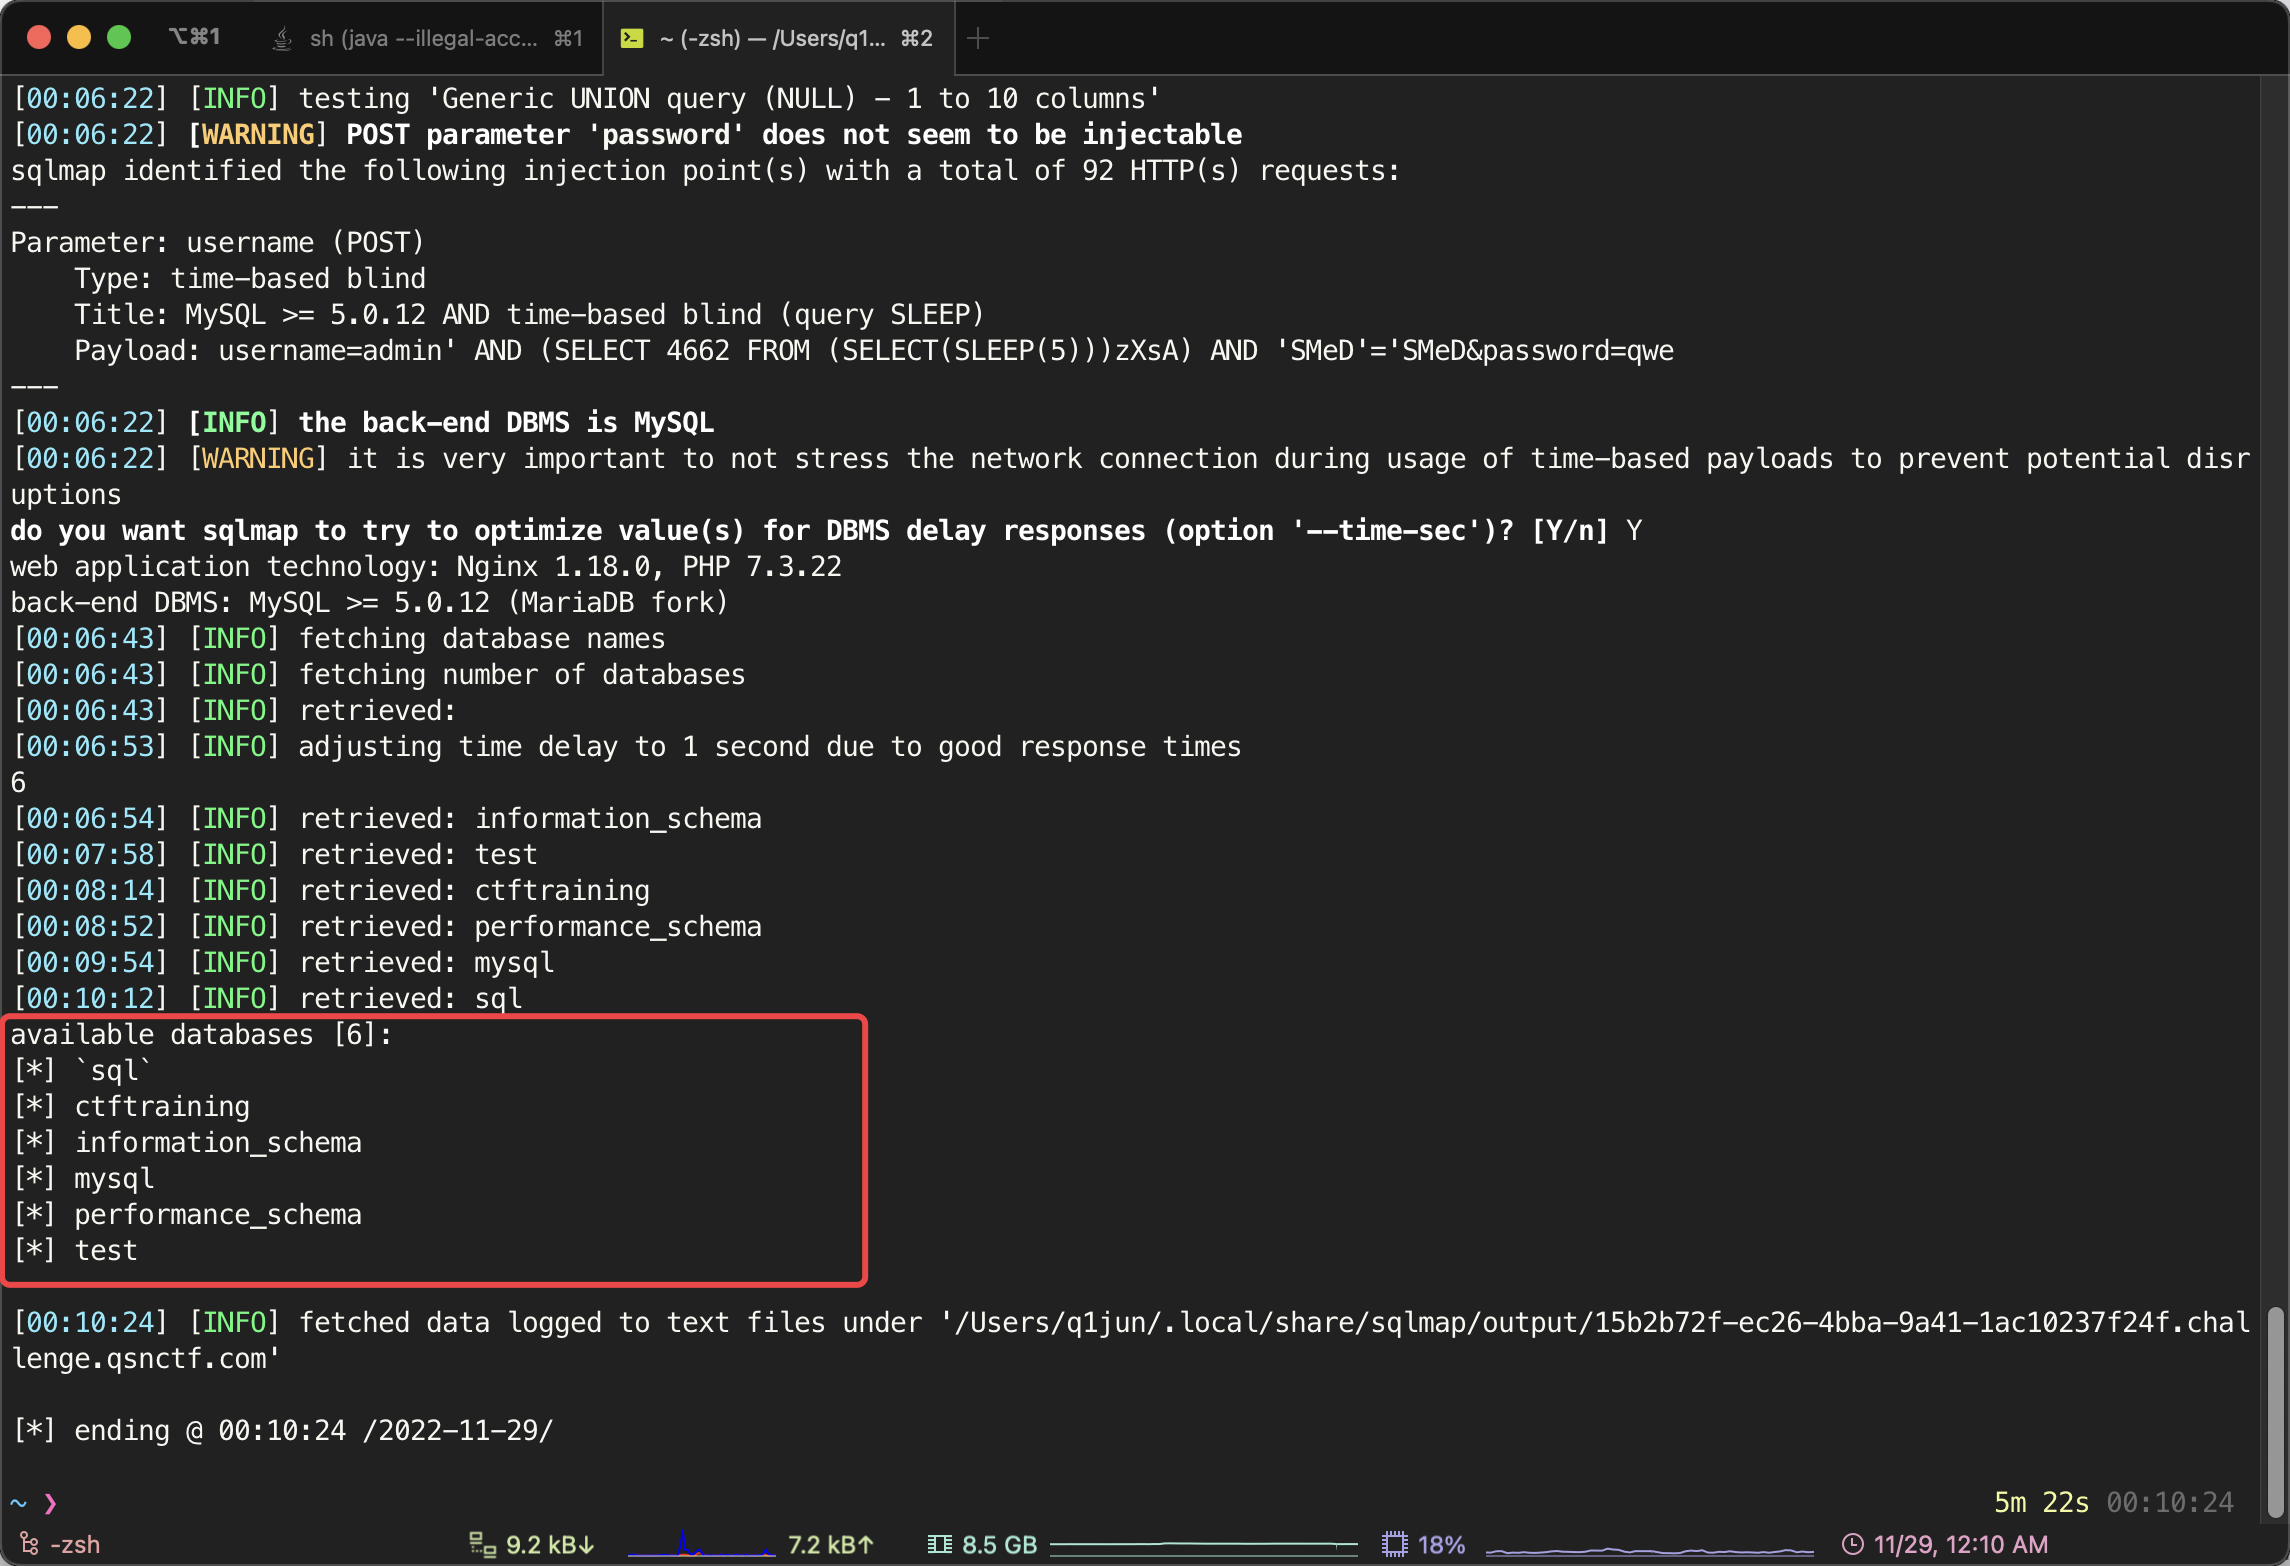Click the '00:10:24' time at prompt right
2290x1566 pixels.
(x=2170, y=1503)
